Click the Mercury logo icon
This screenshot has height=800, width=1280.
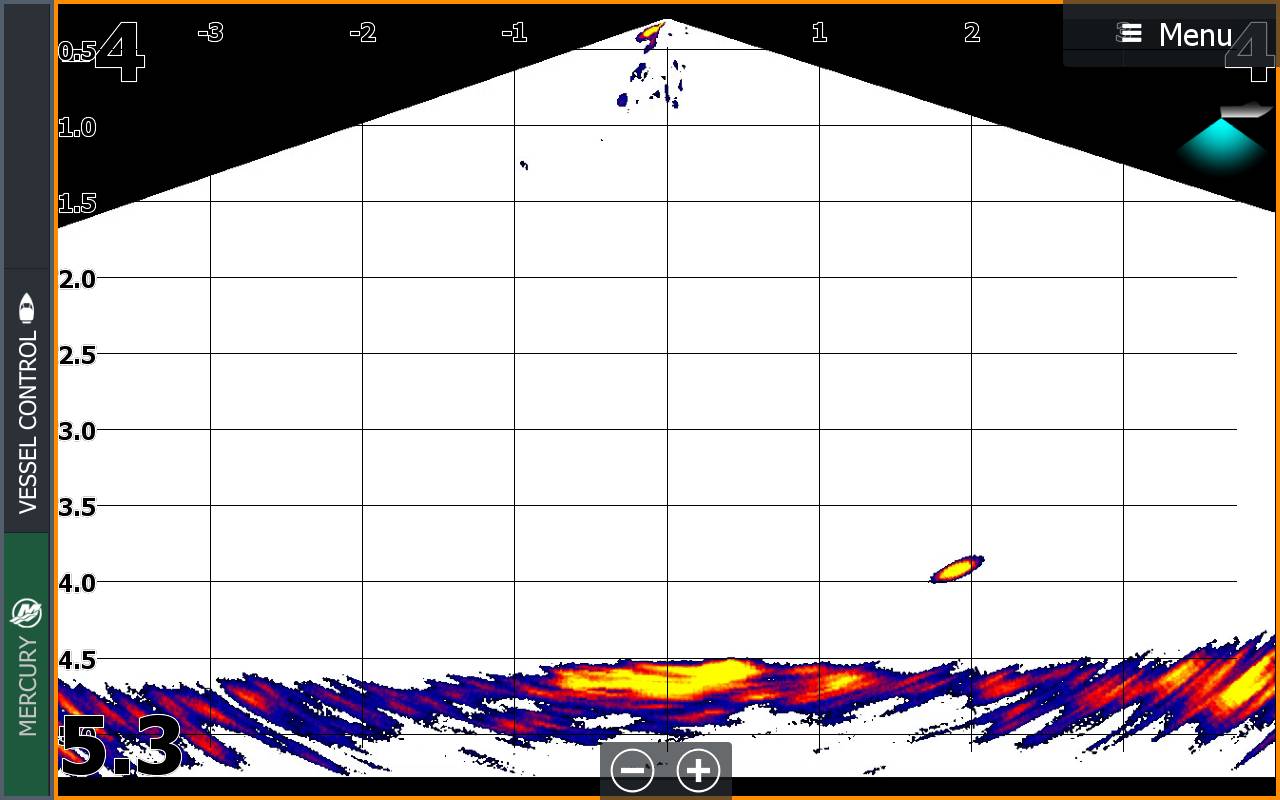27,613
